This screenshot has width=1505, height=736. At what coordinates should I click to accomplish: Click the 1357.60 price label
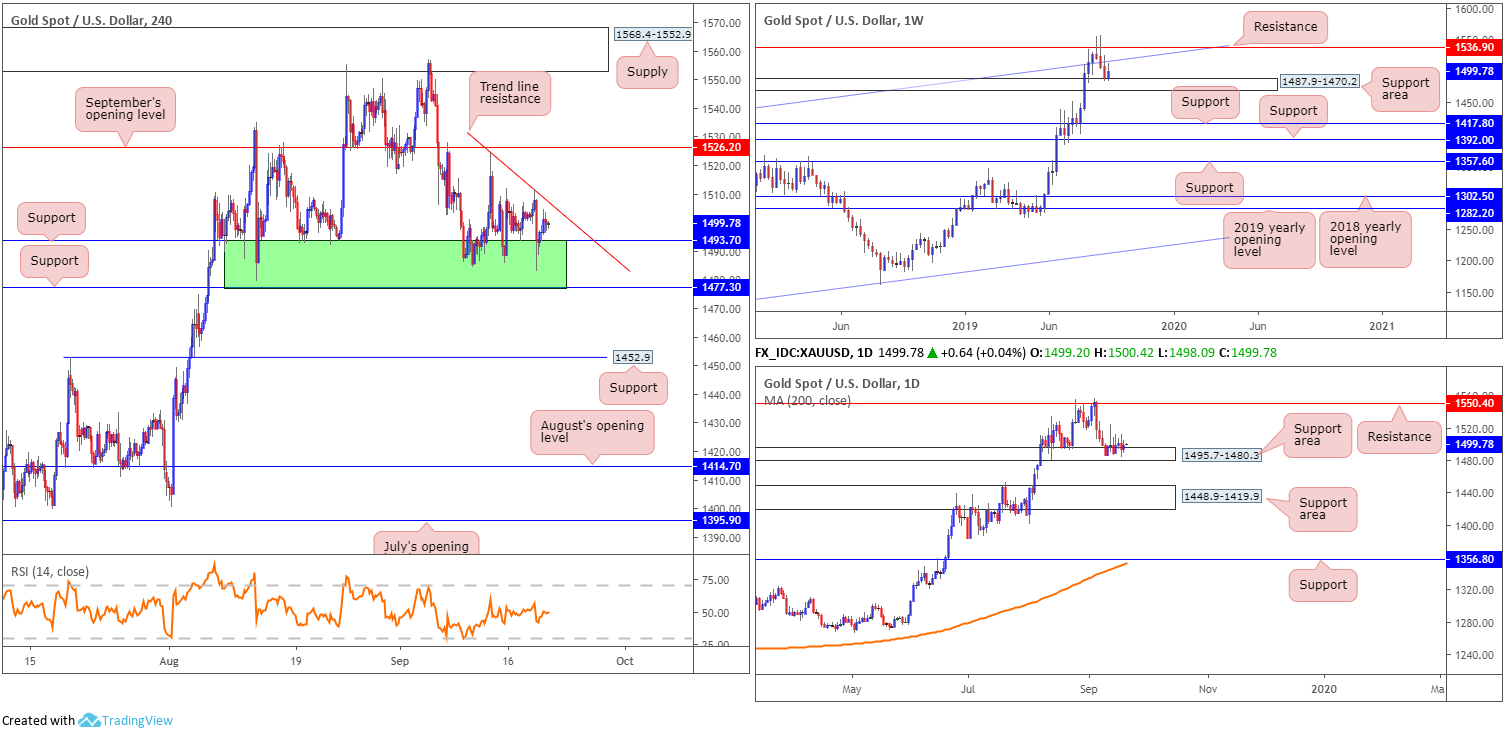(1475, 161)
